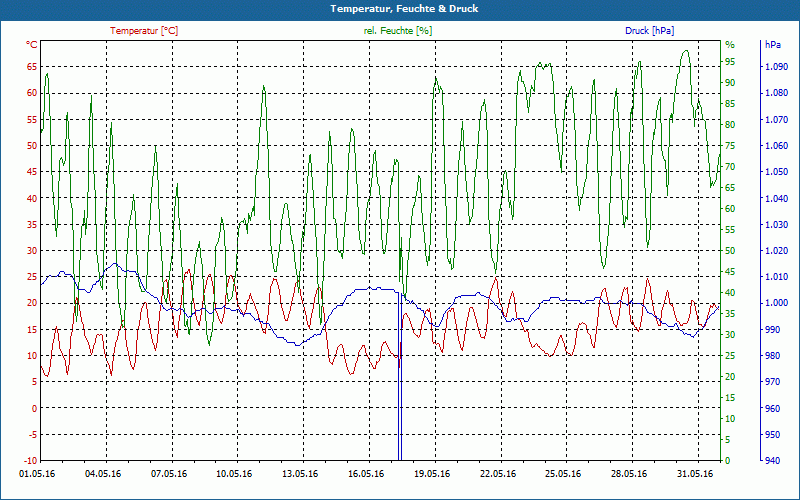Viewport: 800px width, 500px height.
Task: Click the date label "28.05.16"
Action: (629, 474)
